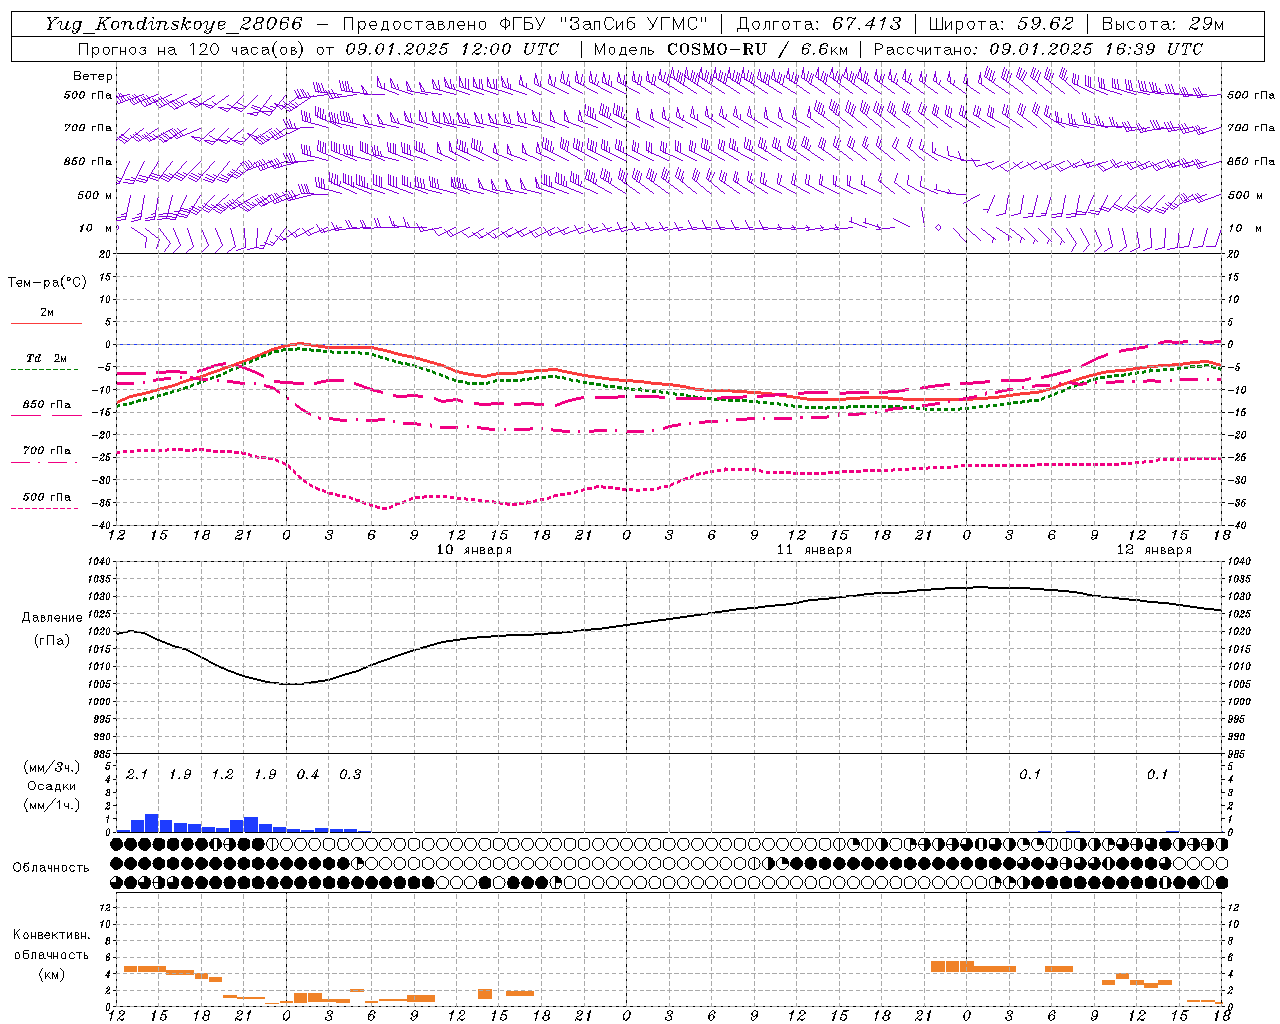Click the dotted '500 гПа' temperature legend entry

click(46, 501)
